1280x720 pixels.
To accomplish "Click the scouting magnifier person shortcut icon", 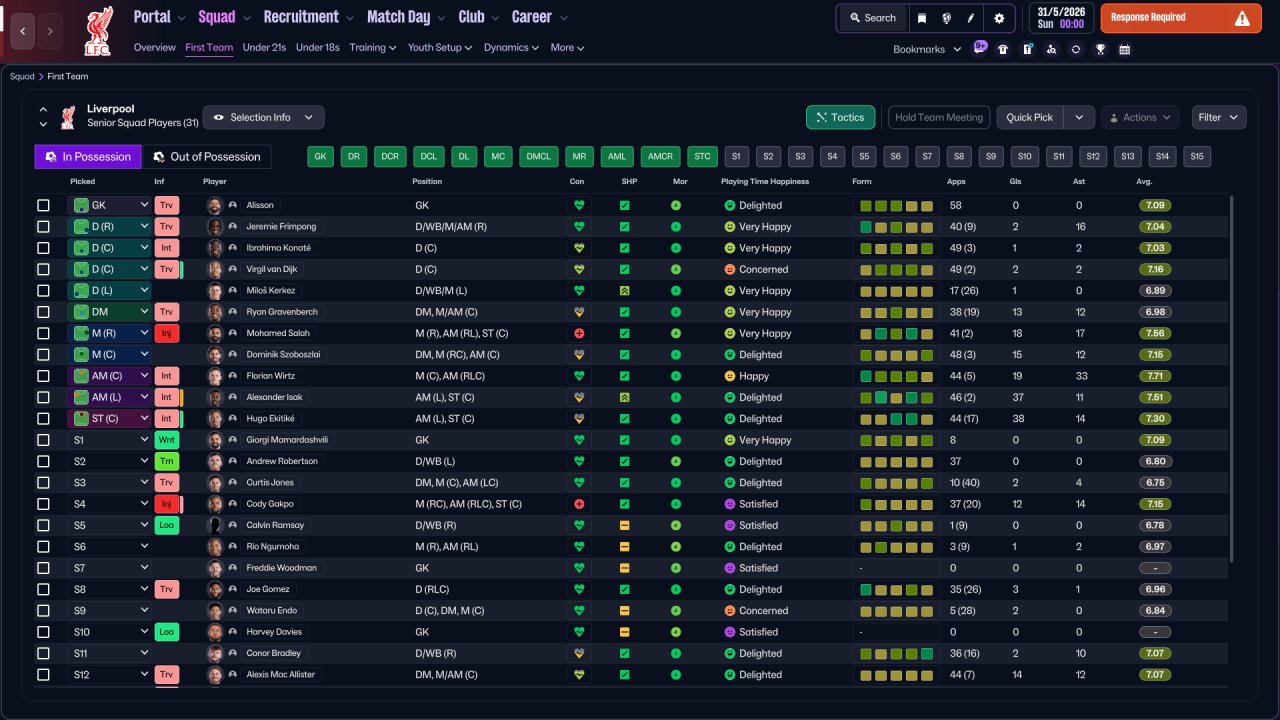I will coord(1051,49).
